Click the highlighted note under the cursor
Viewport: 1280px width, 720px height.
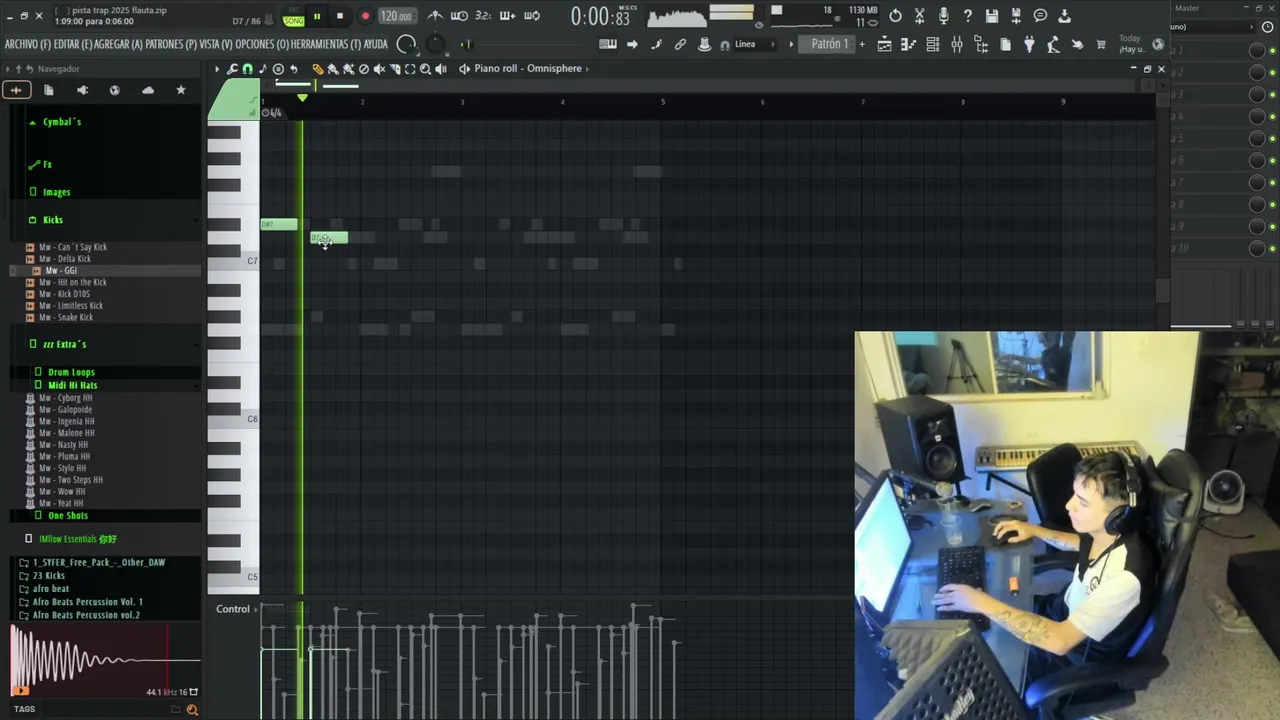(x=329, y=238)
